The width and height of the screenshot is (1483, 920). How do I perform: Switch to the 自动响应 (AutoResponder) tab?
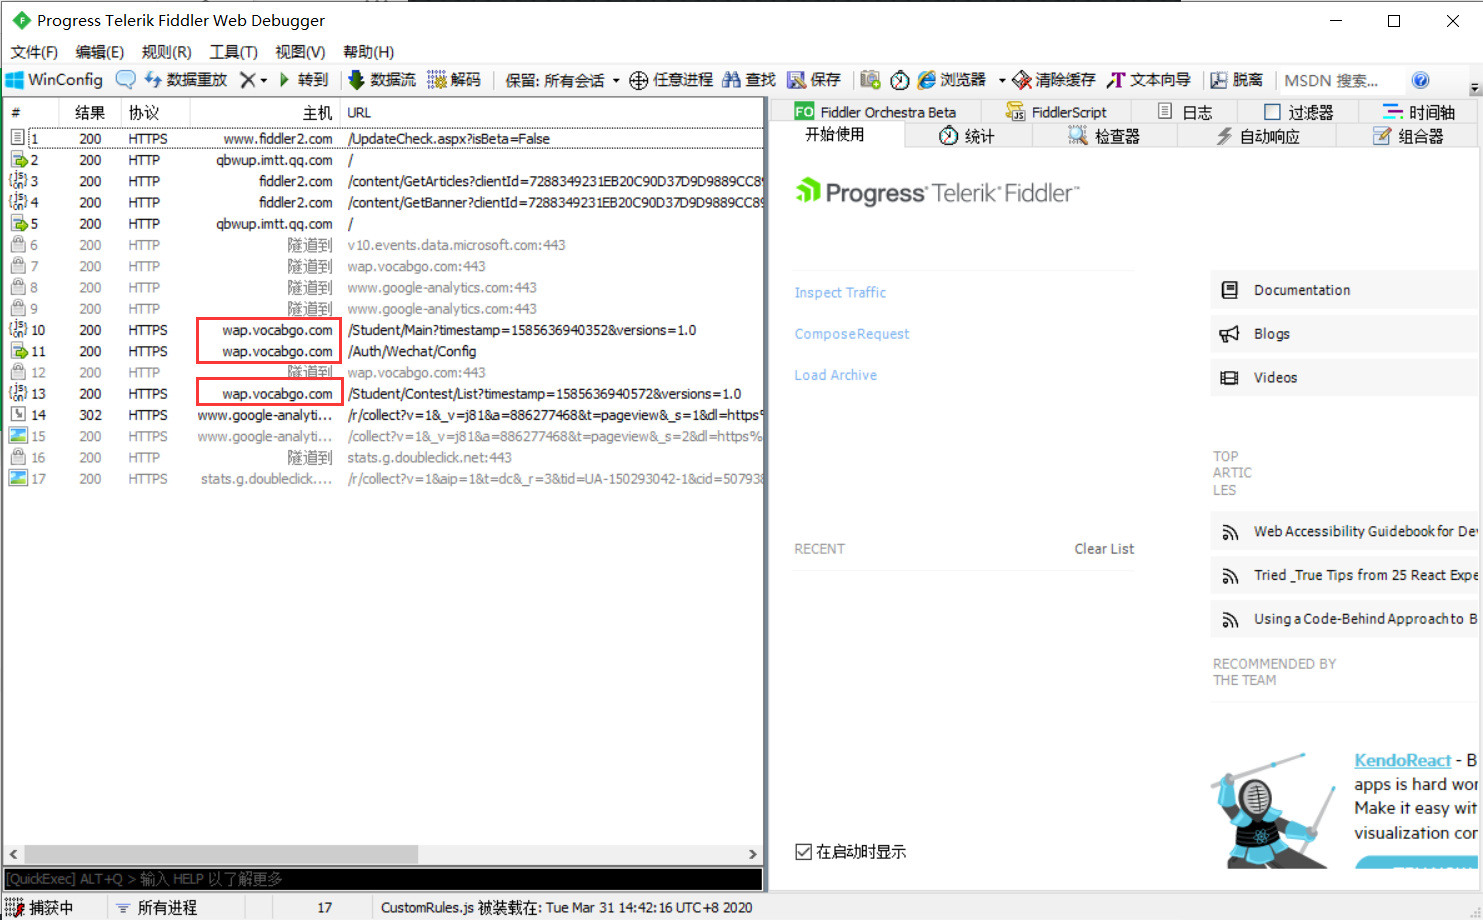(1258, 136)
